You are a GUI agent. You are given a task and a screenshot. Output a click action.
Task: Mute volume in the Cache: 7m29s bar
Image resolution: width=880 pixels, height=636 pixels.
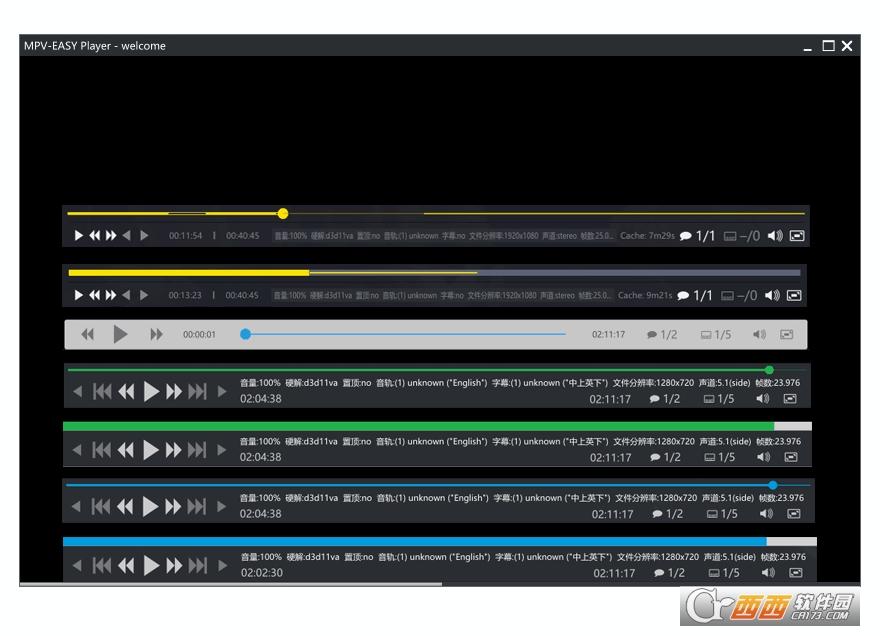pos(775,236)
